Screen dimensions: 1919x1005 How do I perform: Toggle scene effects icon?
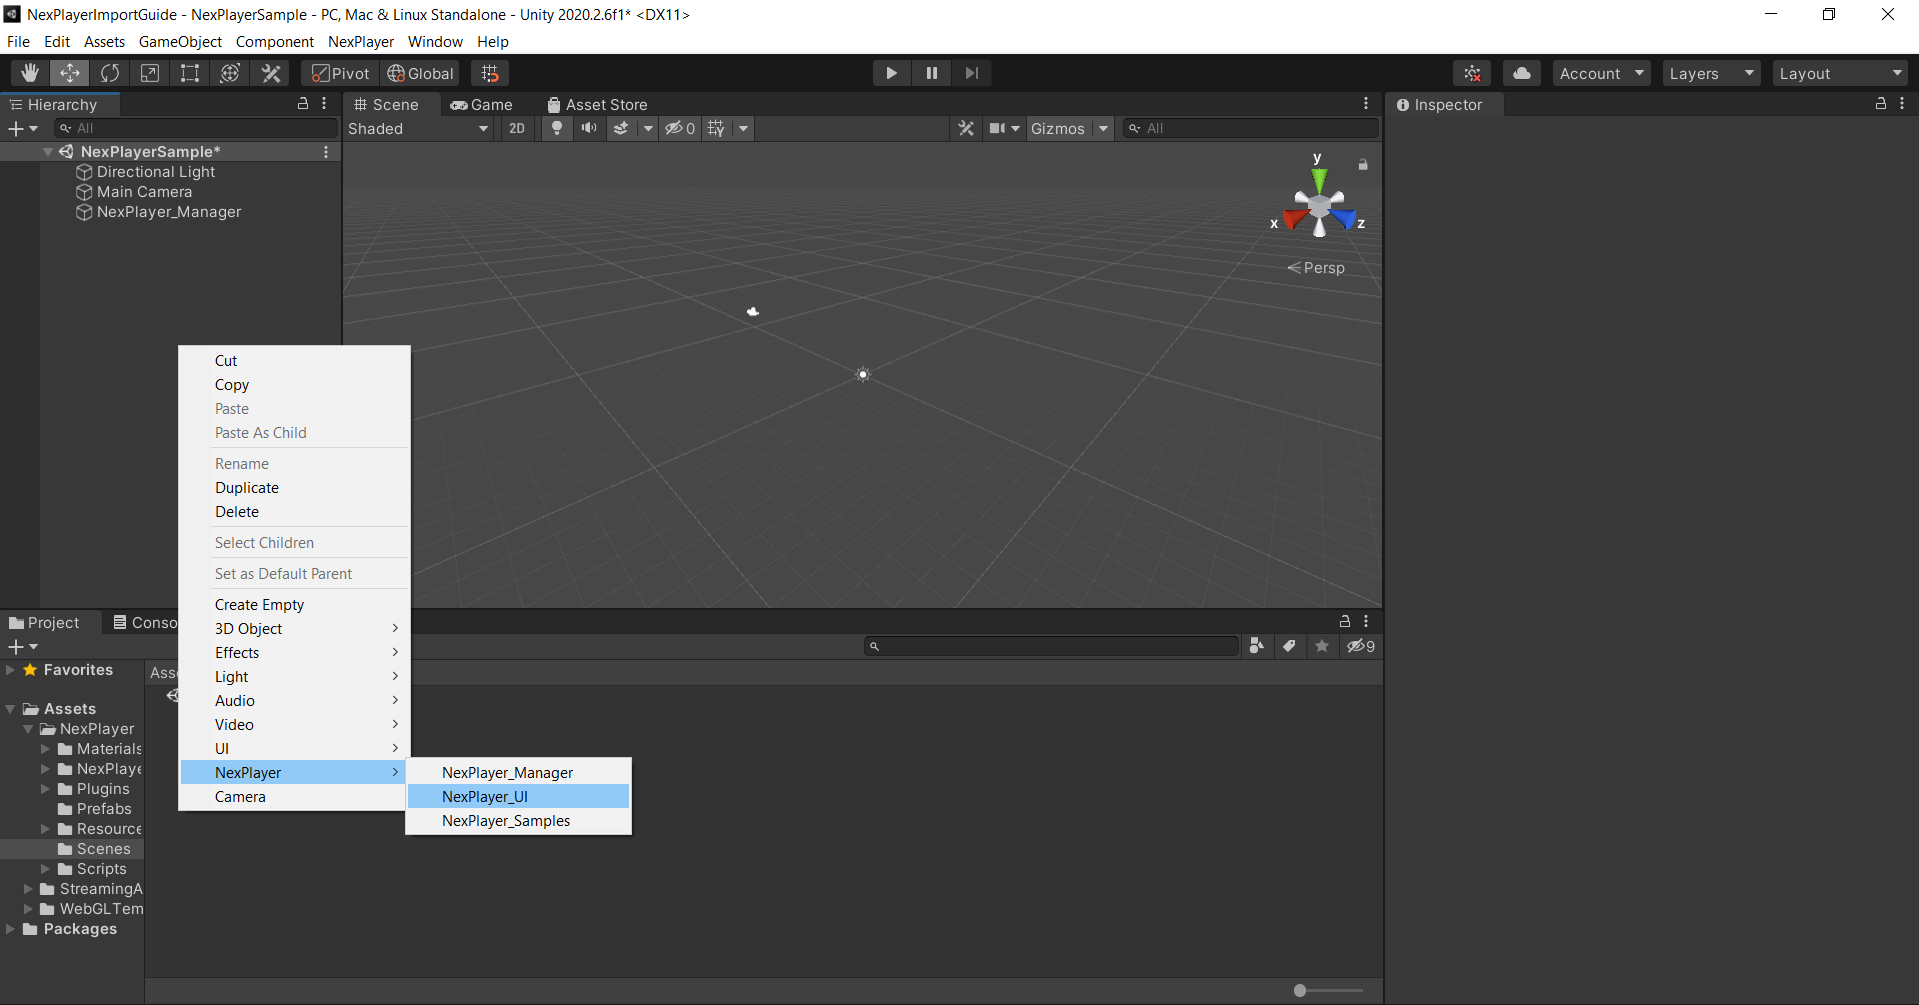point(621,128)
